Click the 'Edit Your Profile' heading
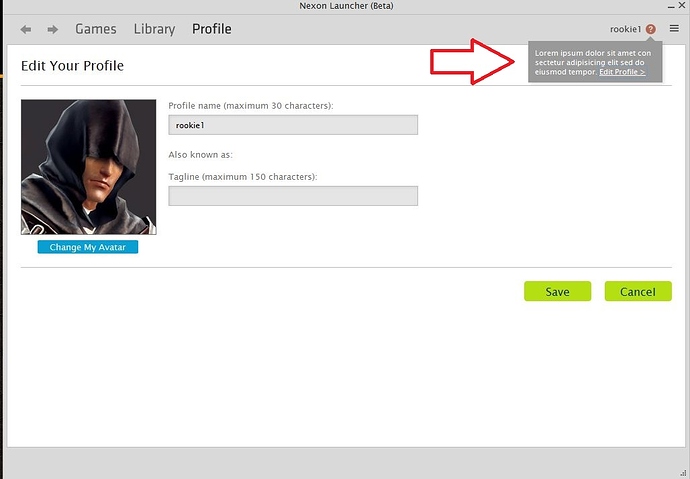This screenshot has height=479, width=690. (x=73, y=66)
